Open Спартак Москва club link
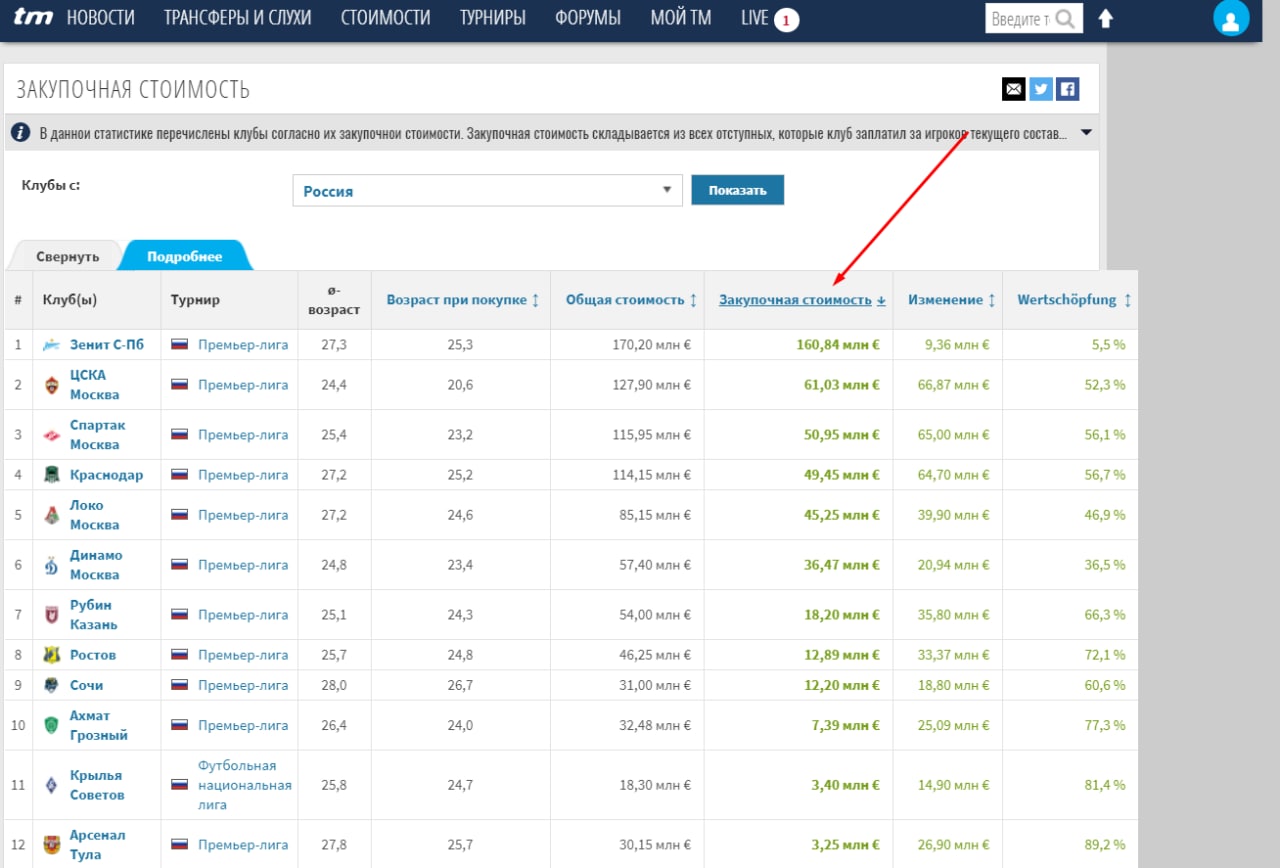1280x868 pixels. (98, 435)
